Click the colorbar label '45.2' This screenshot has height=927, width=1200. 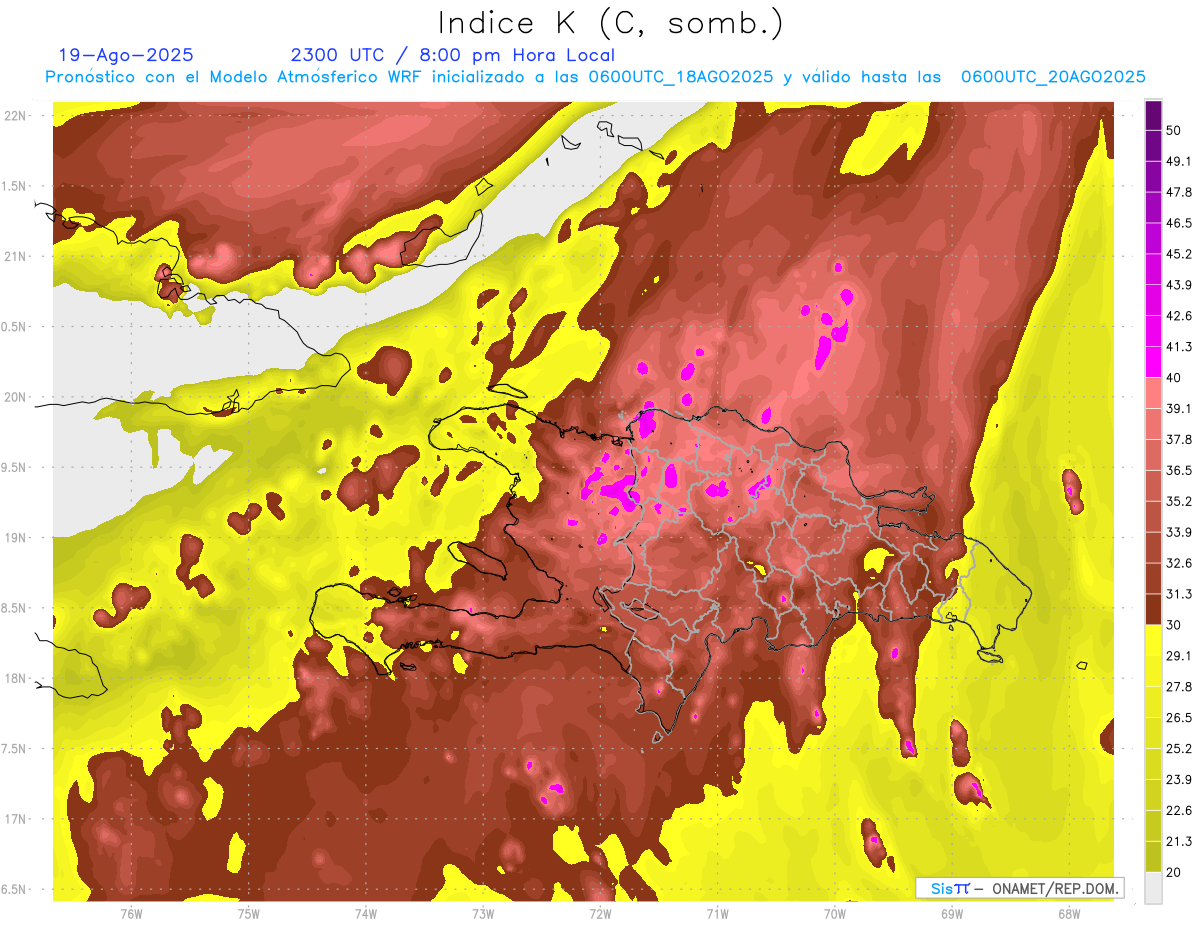(x=1179, y=254)
